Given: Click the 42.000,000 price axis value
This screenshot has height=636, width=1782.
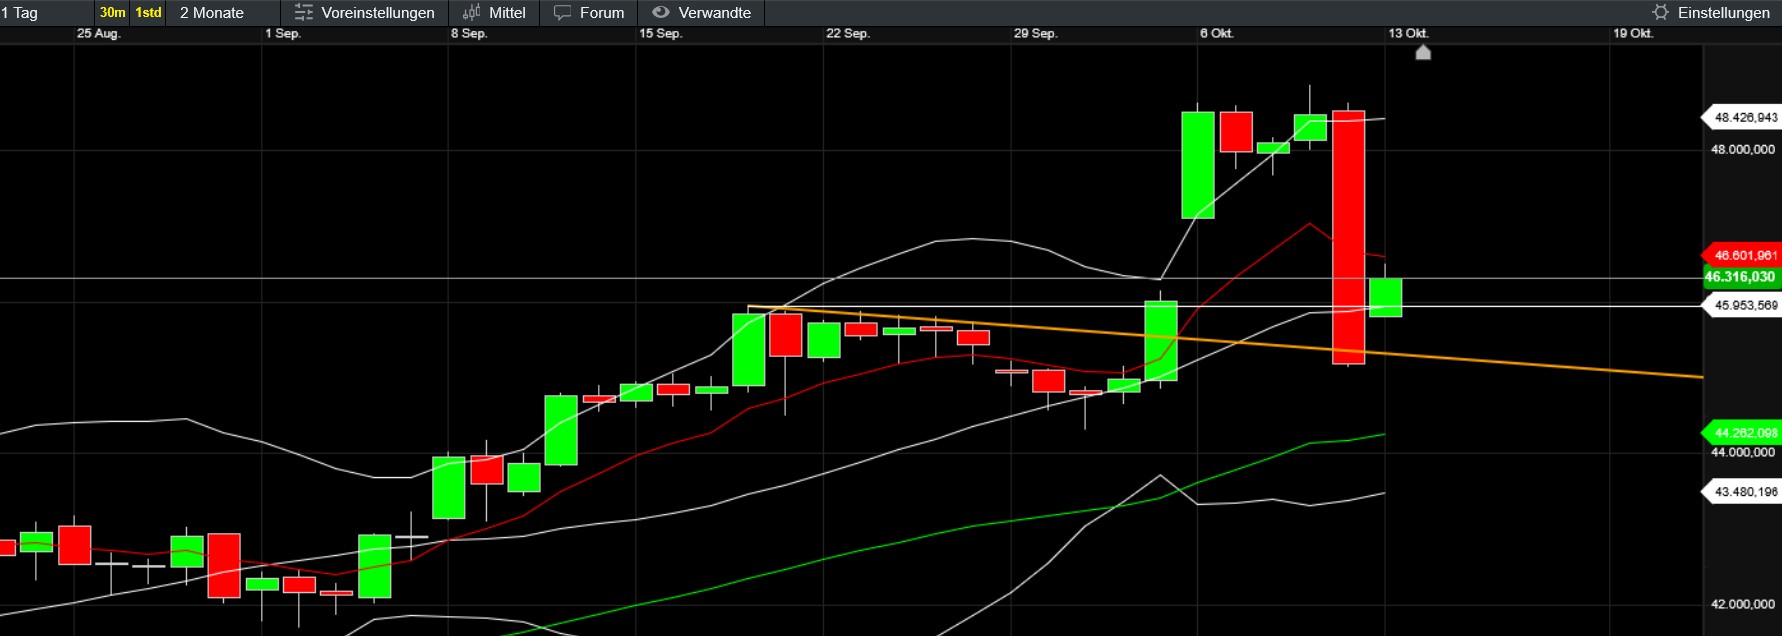Looking at the screenshot, I should pyautogui.click(x=1743, y=604).
